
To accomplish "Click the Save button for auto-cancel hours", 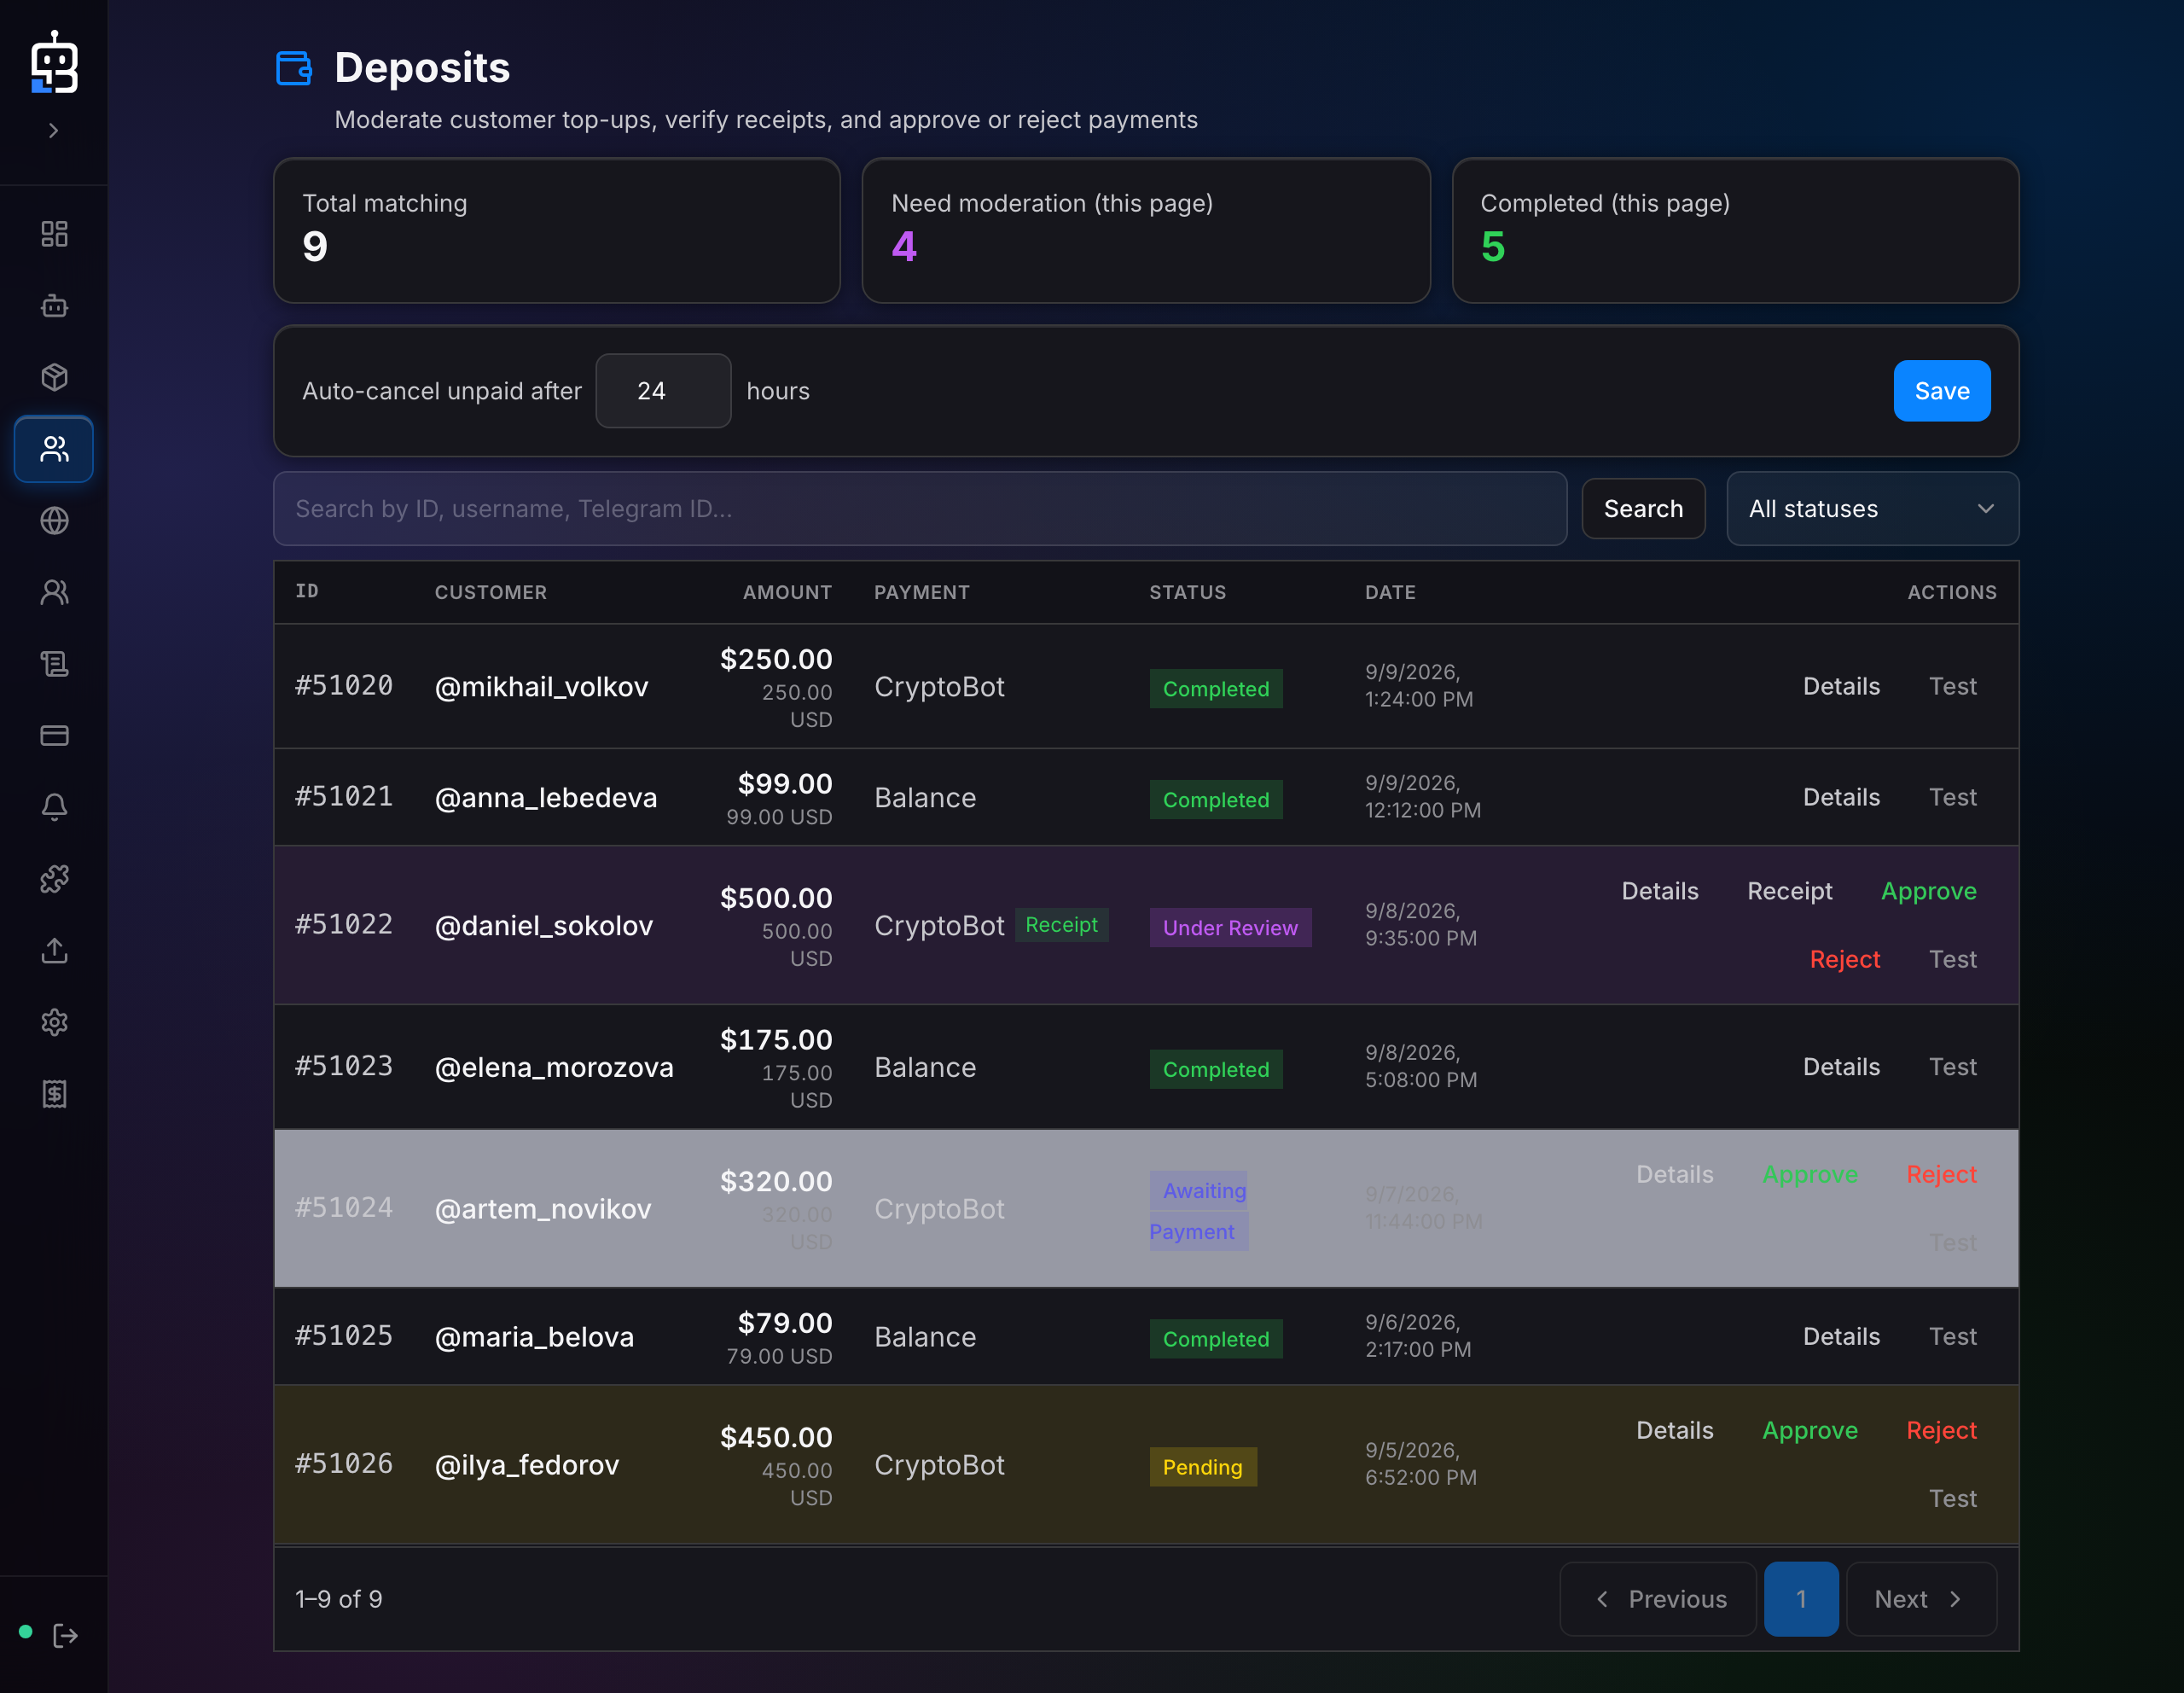I will 1941,391.
